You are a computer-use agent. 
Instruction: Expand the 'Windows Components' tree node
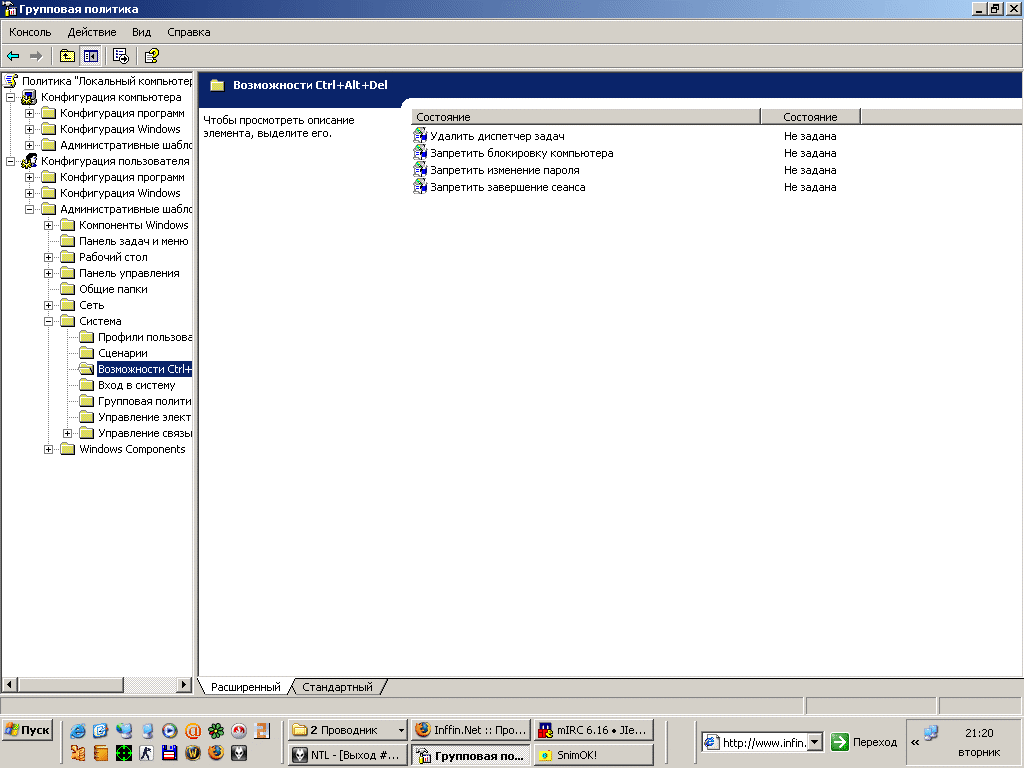[x=49, y=449]
